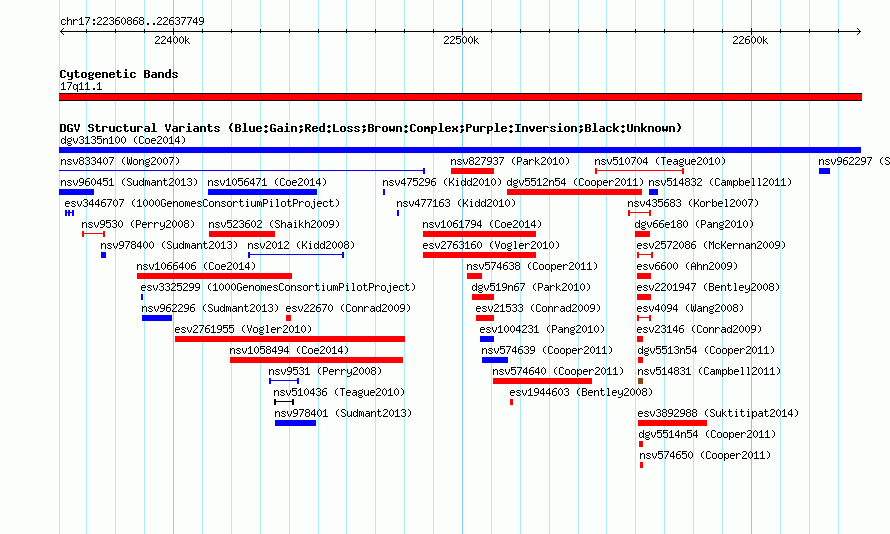Image resolution: width=890 pixels, height=534 pixels.
Task: Click nsv435683 (Korbel2007) variant label
Action: (693, 203)
